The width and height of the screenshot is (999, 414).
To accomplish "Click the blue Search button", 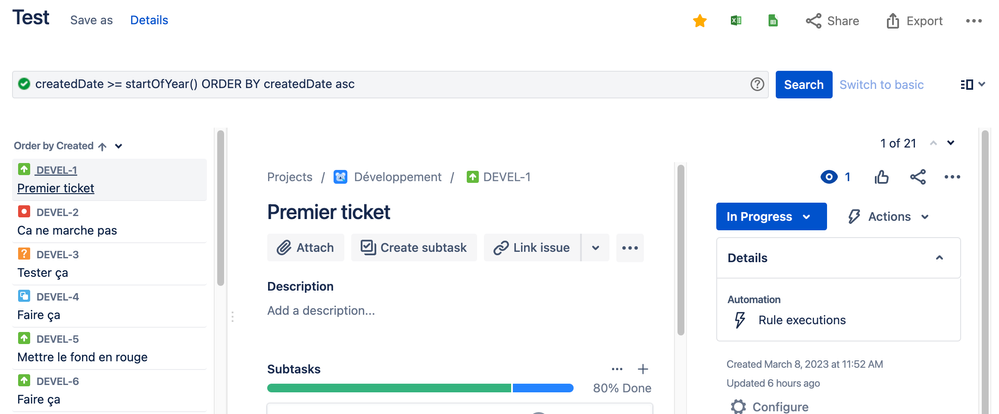I will pos(803,85).
